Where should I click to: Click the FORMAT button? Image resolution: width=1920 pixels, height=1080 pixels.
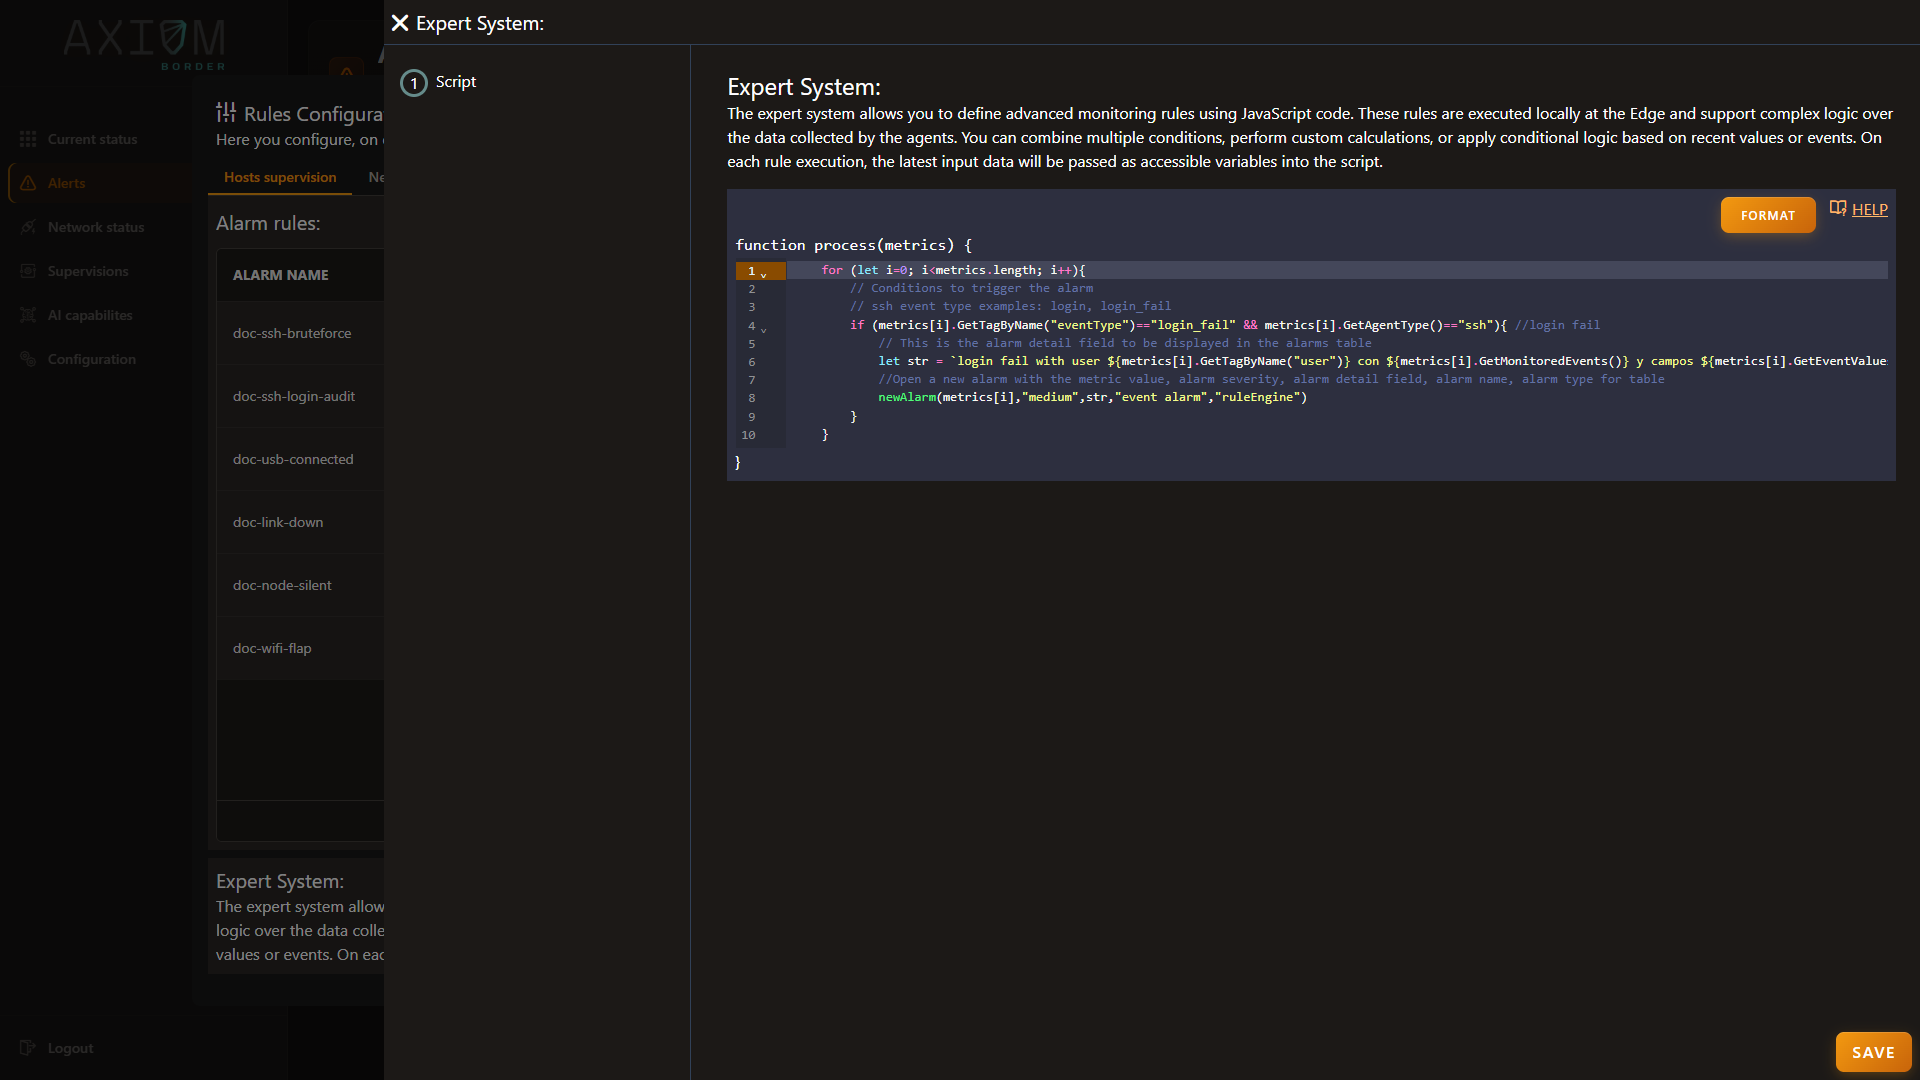click(1767, 215)
